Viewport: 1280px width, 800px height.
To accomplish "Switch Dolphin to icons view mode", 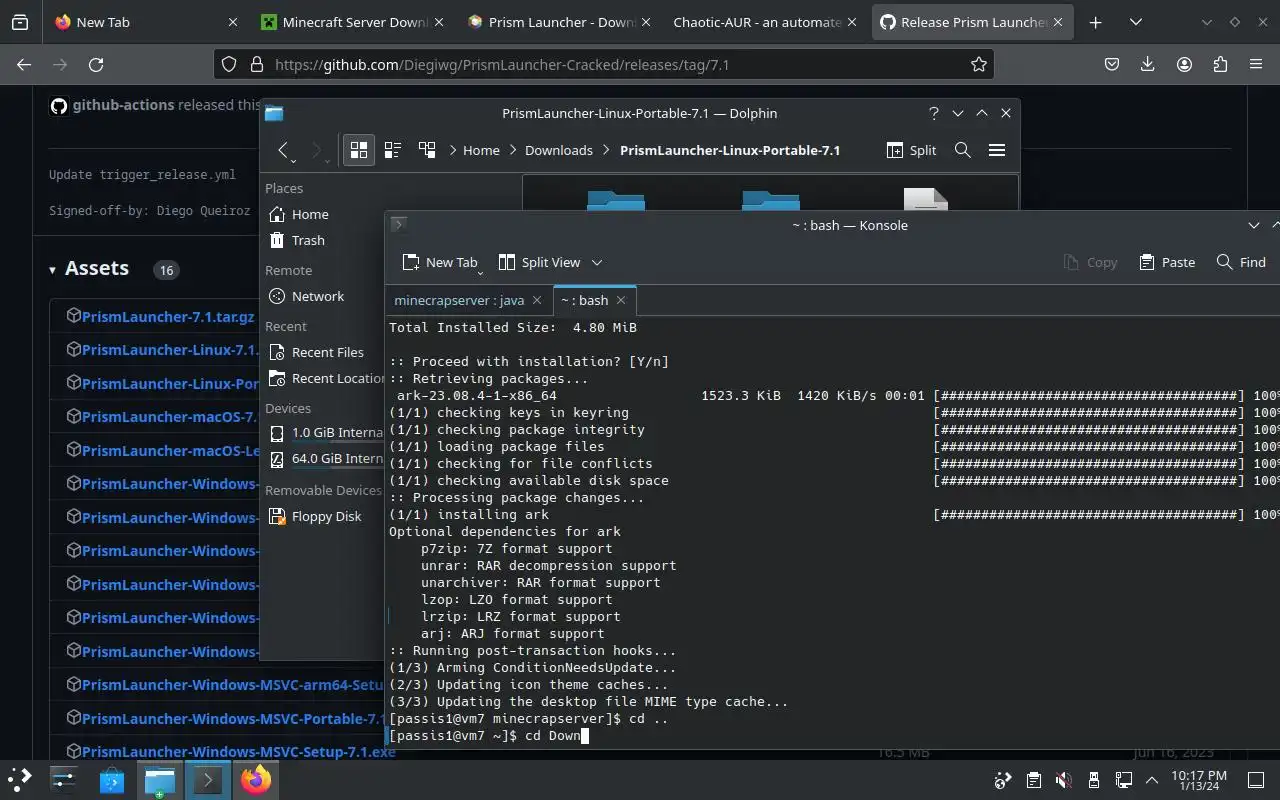I will (x=359, y=150).
